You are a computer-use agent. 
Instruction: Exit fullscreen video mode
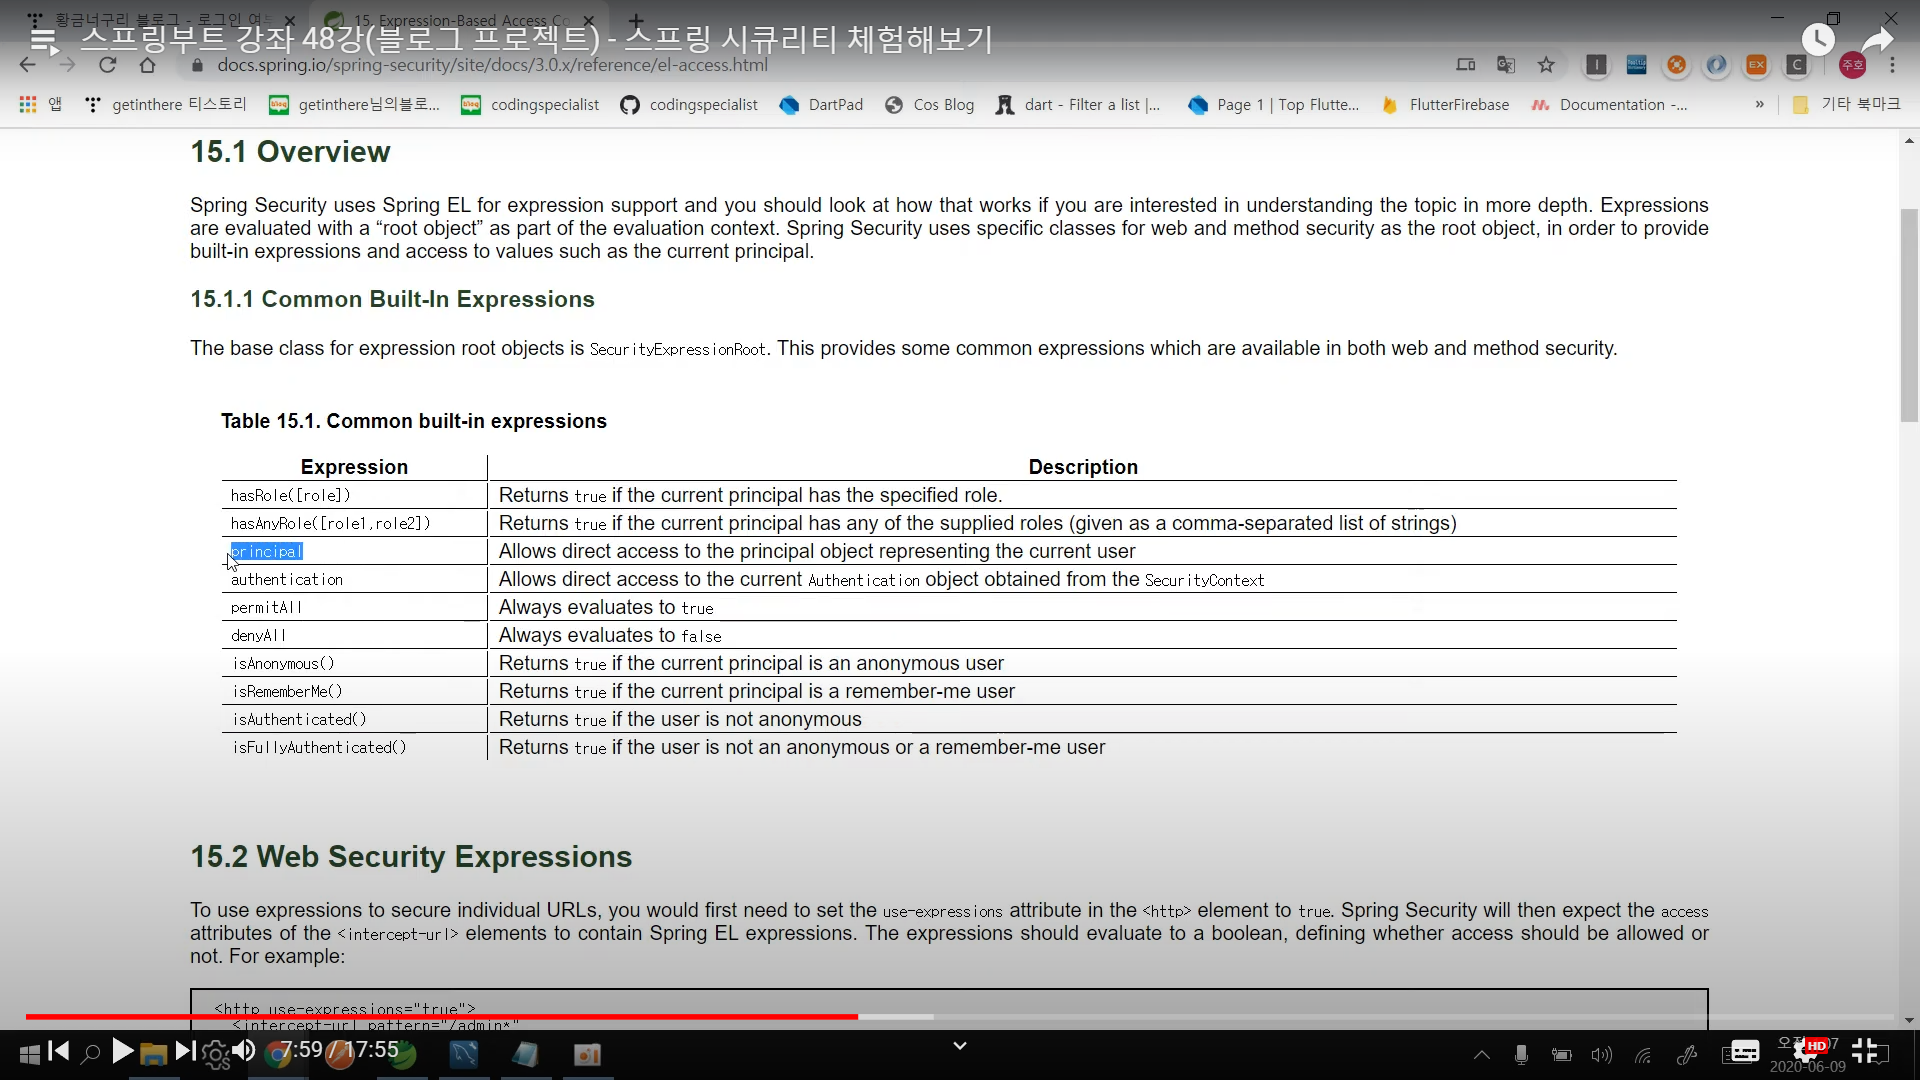click(1864, 1051)
